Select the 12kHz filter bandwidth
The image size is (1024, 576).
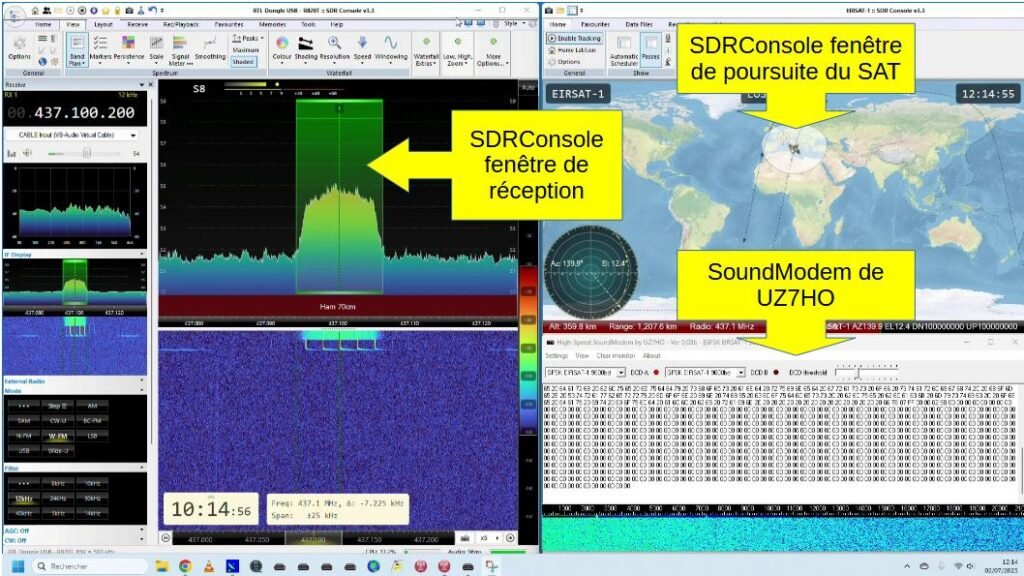pos(24,498)
